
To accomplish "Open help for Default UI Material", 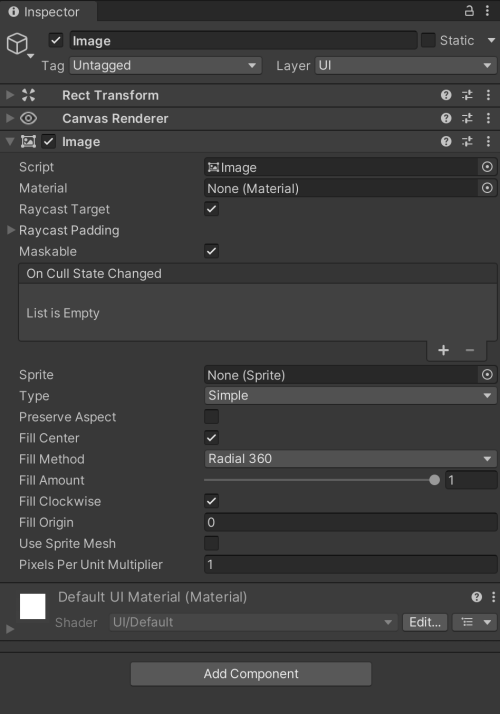I will click(x=476, y=597).
